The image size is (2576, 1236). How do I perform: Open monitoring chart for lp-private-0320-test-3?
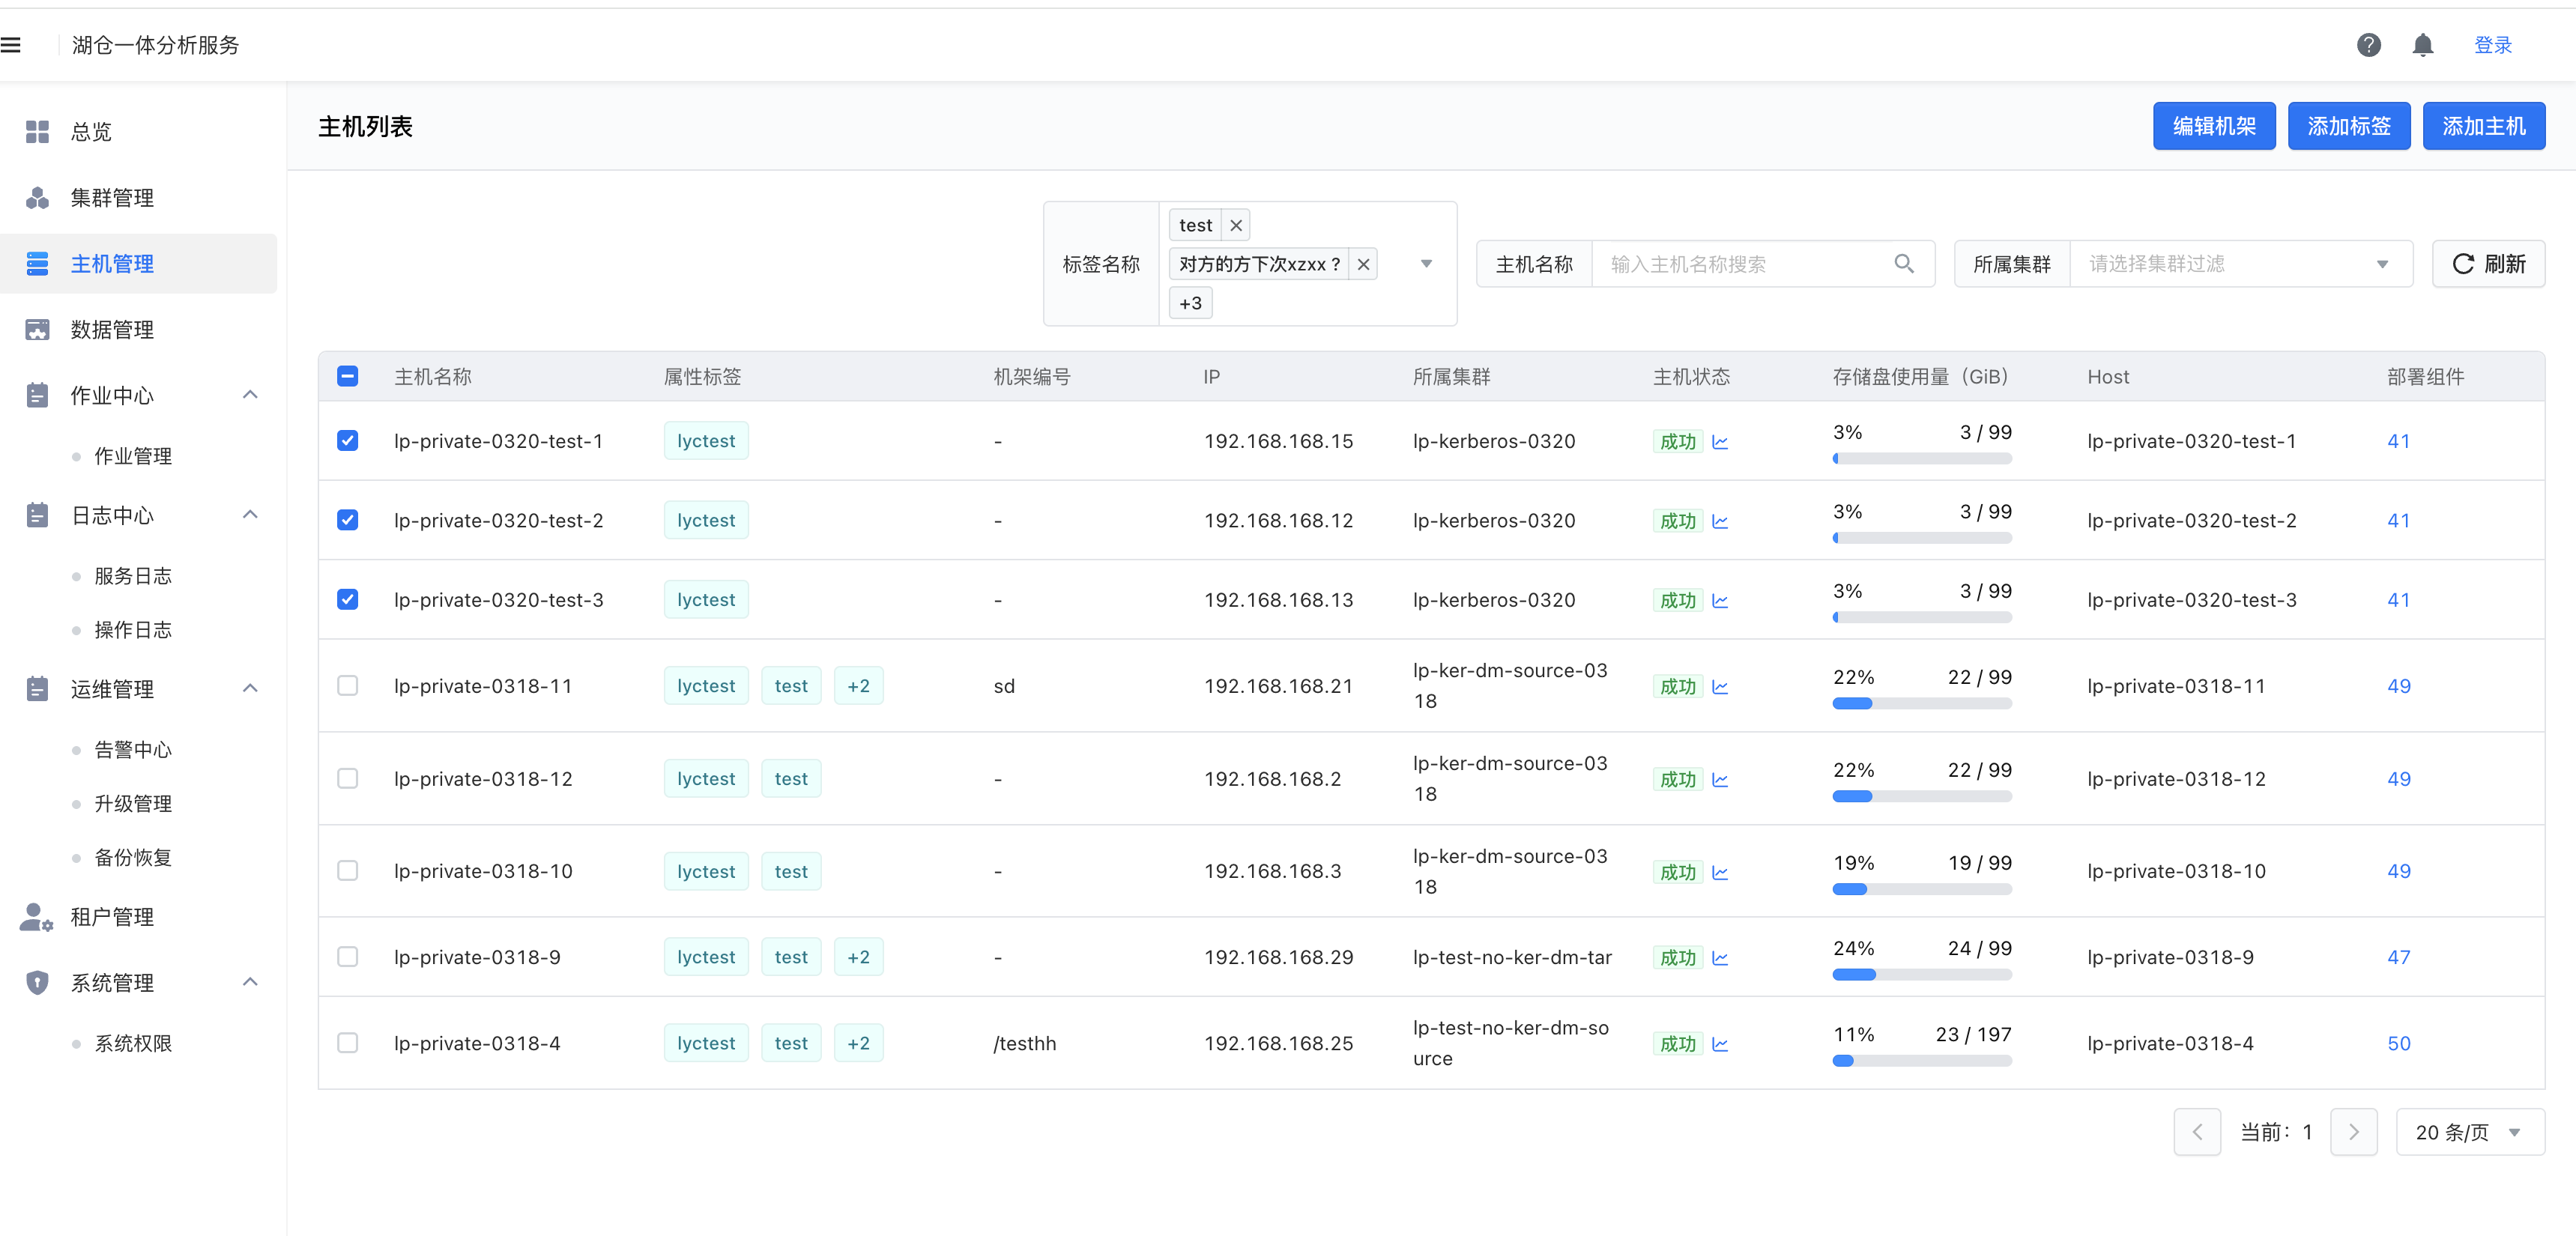[1720, 601]
